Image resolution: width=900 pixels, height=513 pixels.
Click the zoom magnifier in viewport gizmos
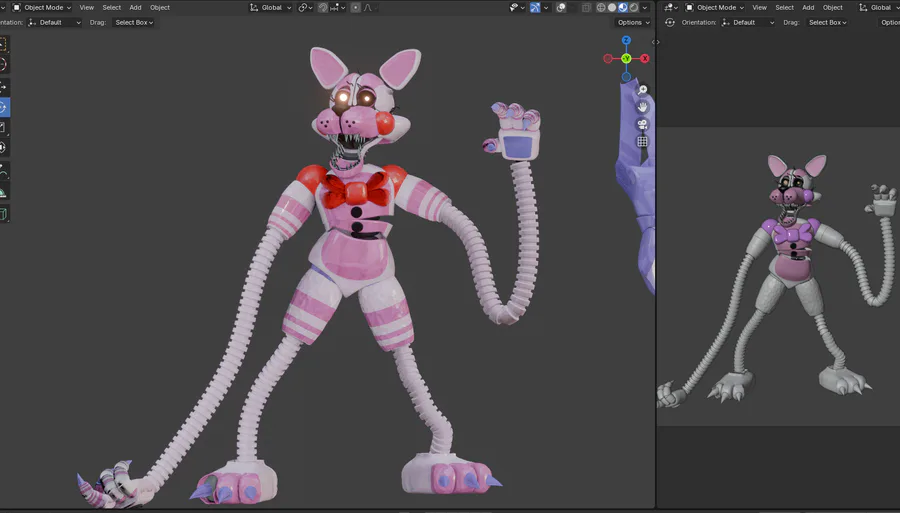point(643,90)
